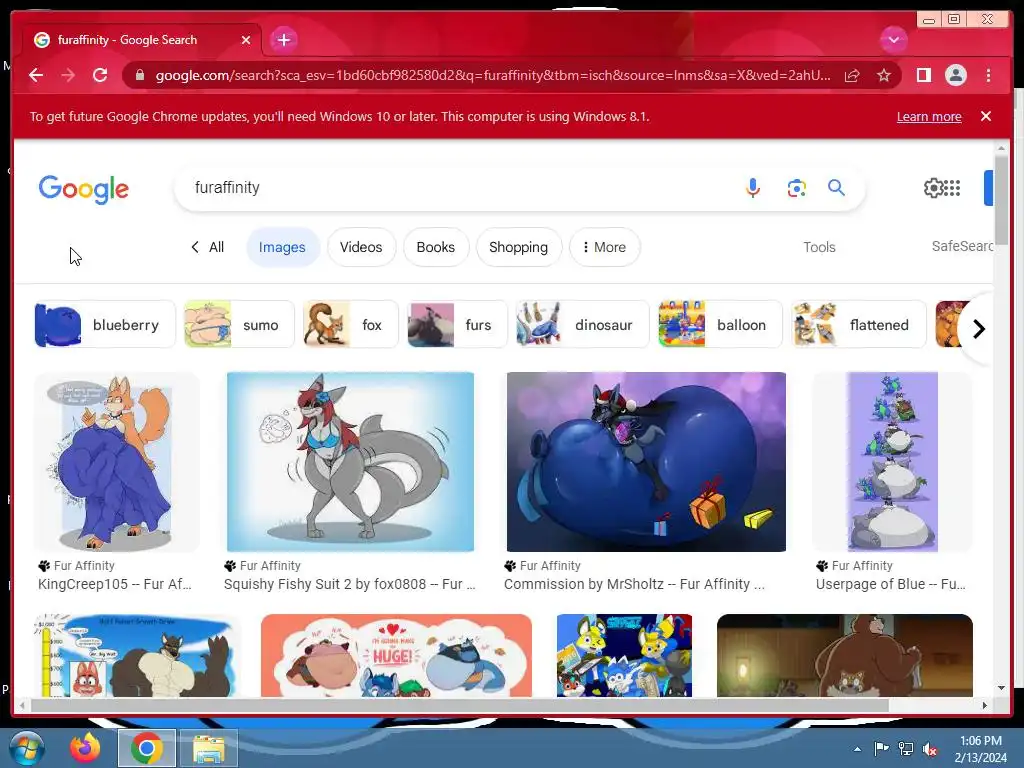Open the Google apps grid icon
Image resolution: width=1024 pixels, height=768 pixels.
[x=952, y=188]
